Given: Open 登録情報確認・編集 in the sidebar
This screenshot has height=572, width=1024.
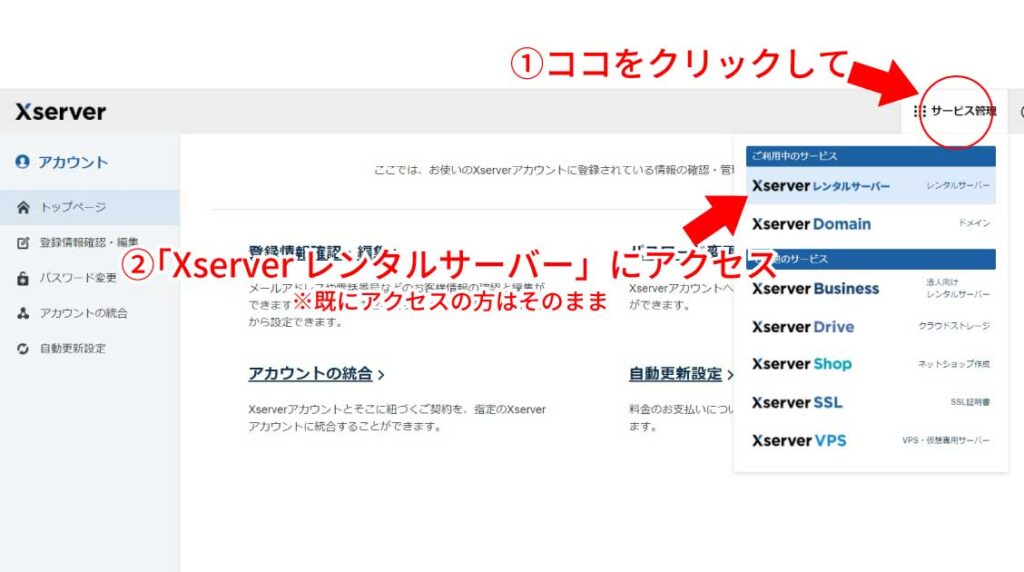Looking at the screenshot, I should (89, 243).
